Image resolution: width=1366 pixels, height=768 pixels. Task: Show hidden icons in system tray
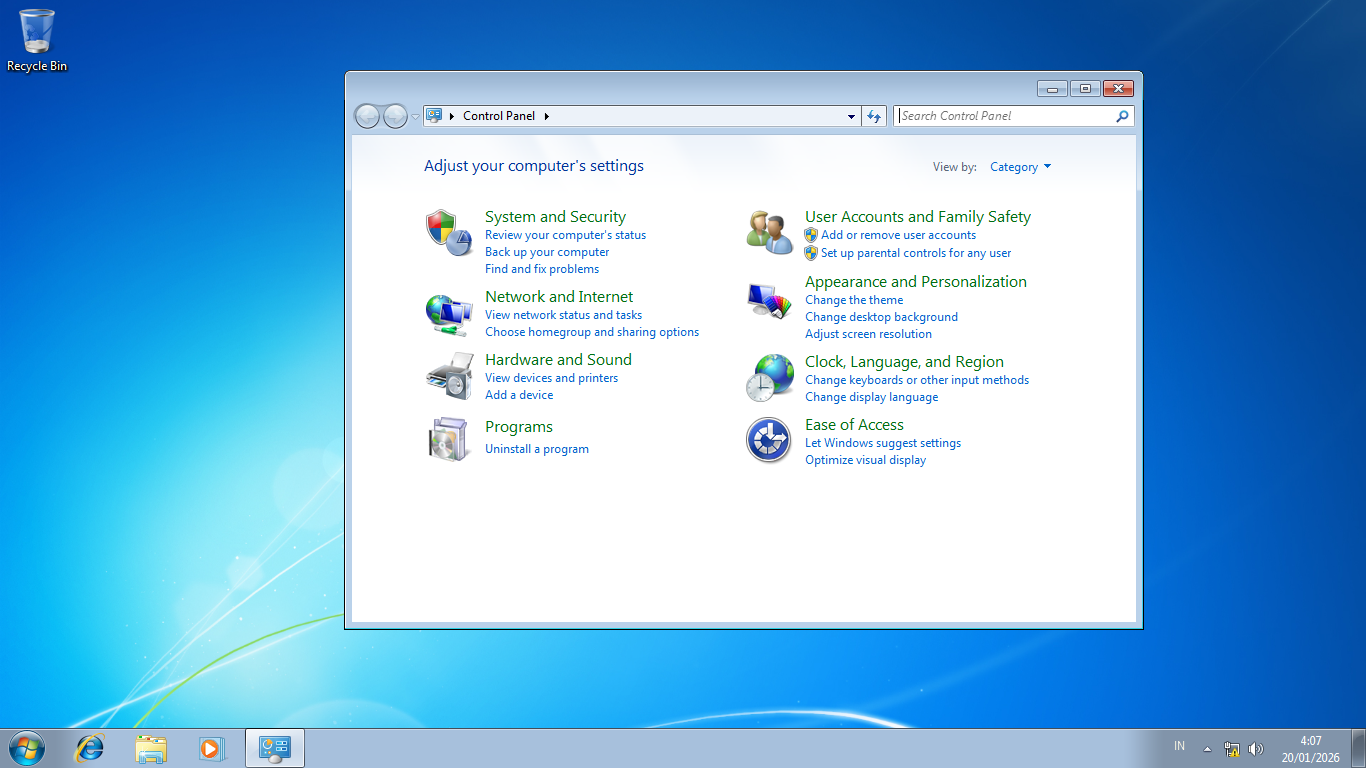coord(1207,748)
